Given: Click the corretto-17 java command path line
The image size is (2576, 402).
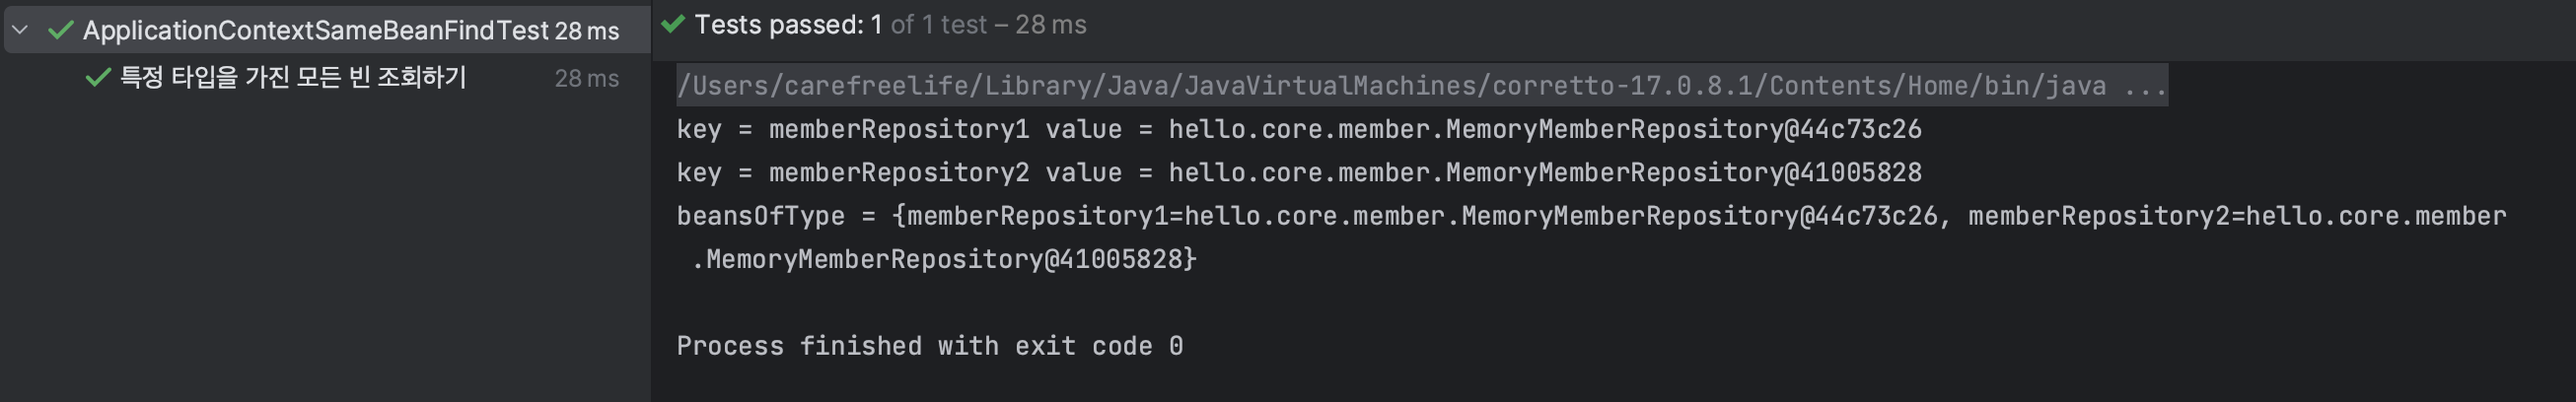Looking at the screenshot, I should point(1390,86).
